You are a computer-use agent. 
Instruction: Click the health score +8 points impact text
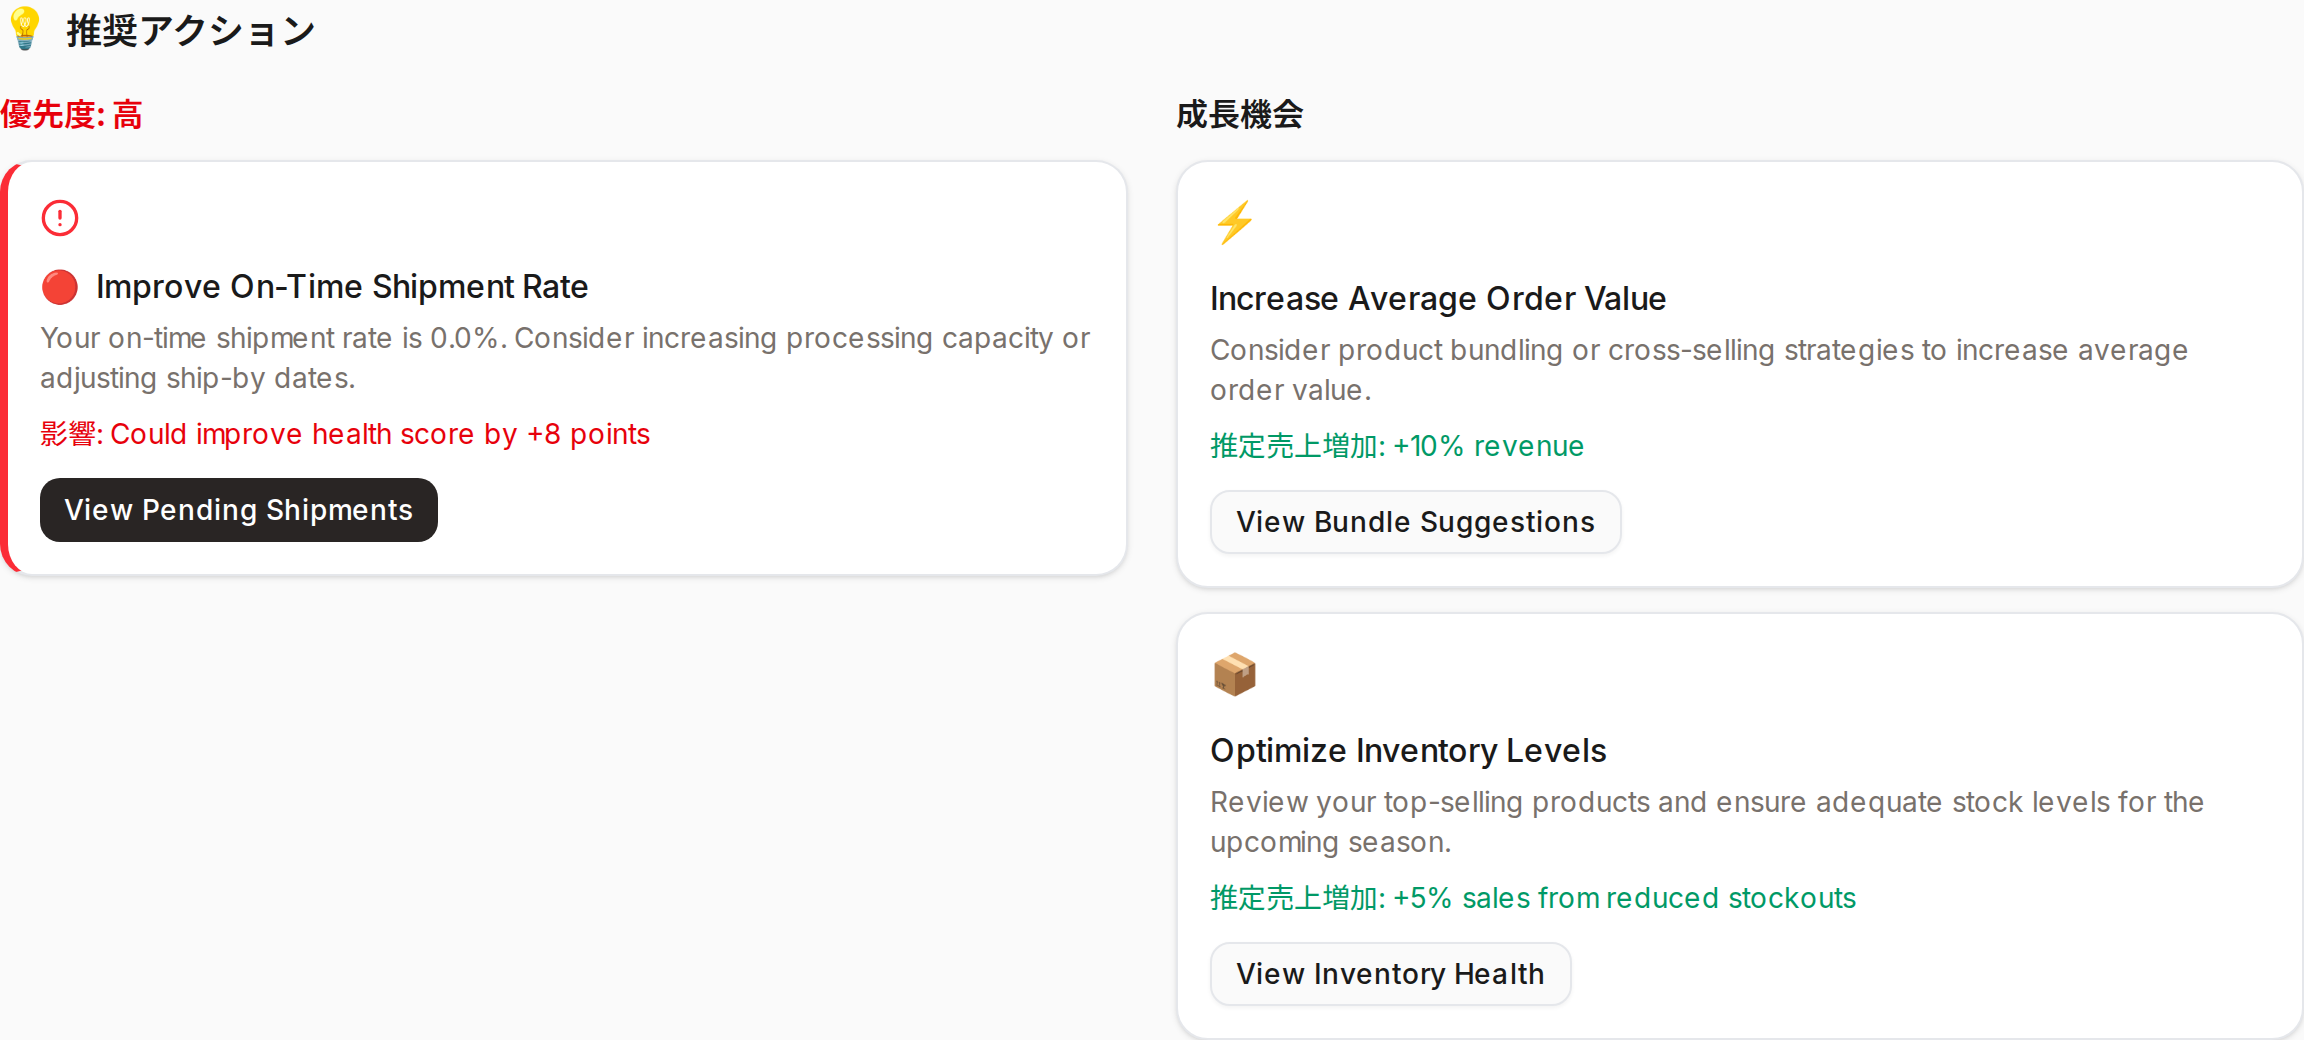tap(345, 434)
